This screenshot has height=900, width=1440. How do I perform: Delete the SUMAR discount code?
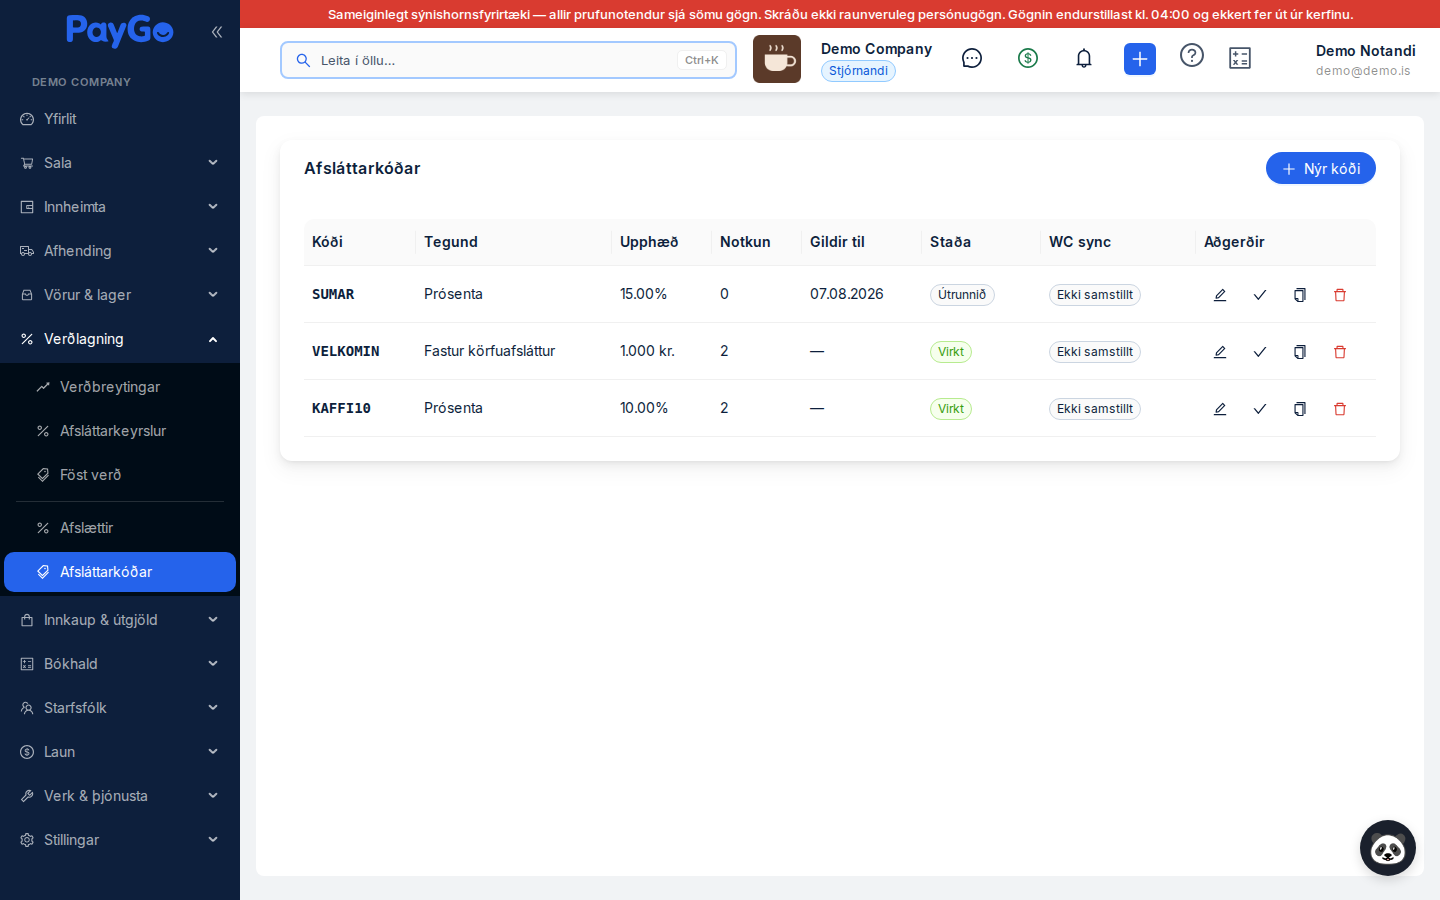(1340, 295)
